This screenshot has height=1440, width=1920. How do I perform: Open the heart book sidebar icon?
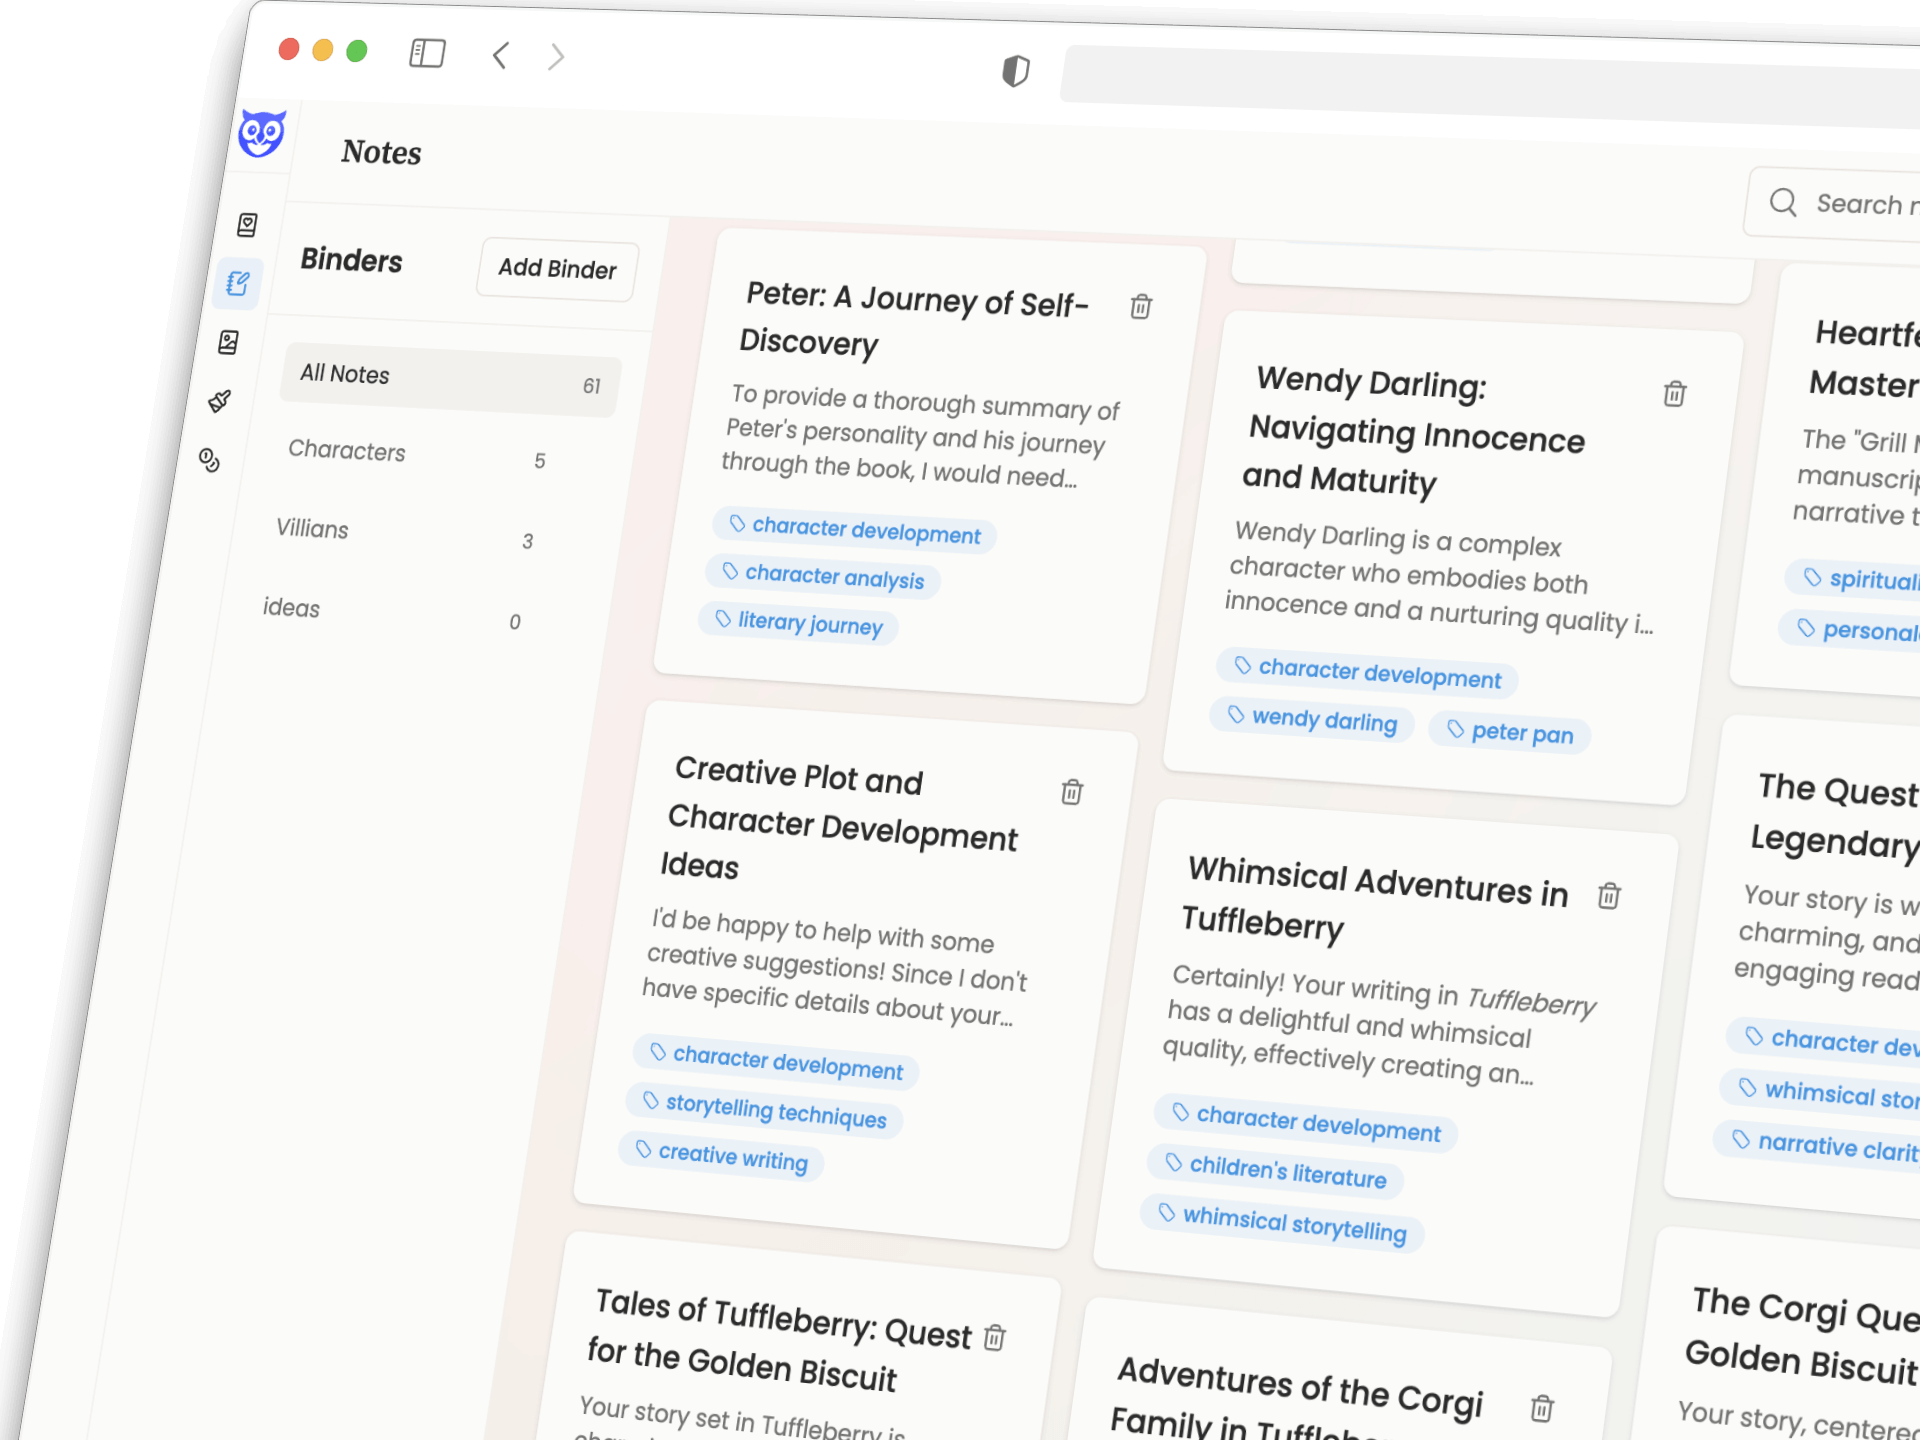(x=247, y=224)
